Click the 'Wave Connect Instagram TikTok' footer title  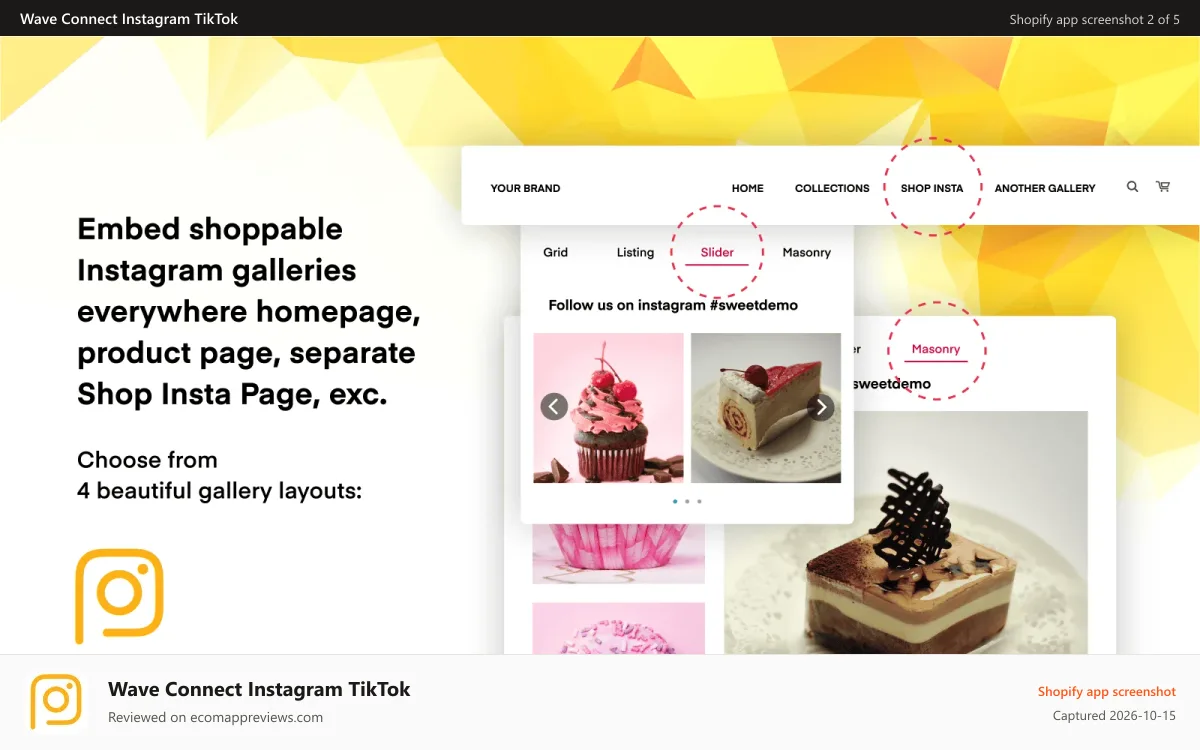(x=259, y=689)
